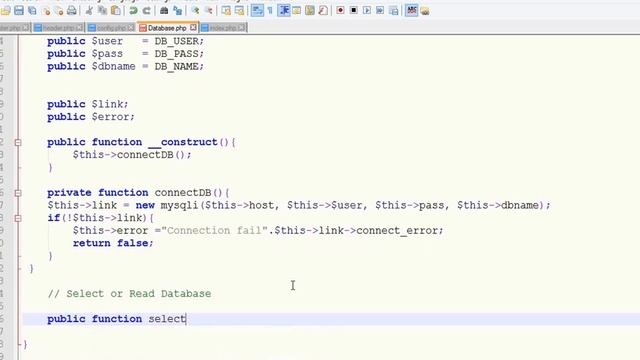Click the Close document toolbar icon
Image resolution: width=640 pixels, height=360 pixels.
46,10
